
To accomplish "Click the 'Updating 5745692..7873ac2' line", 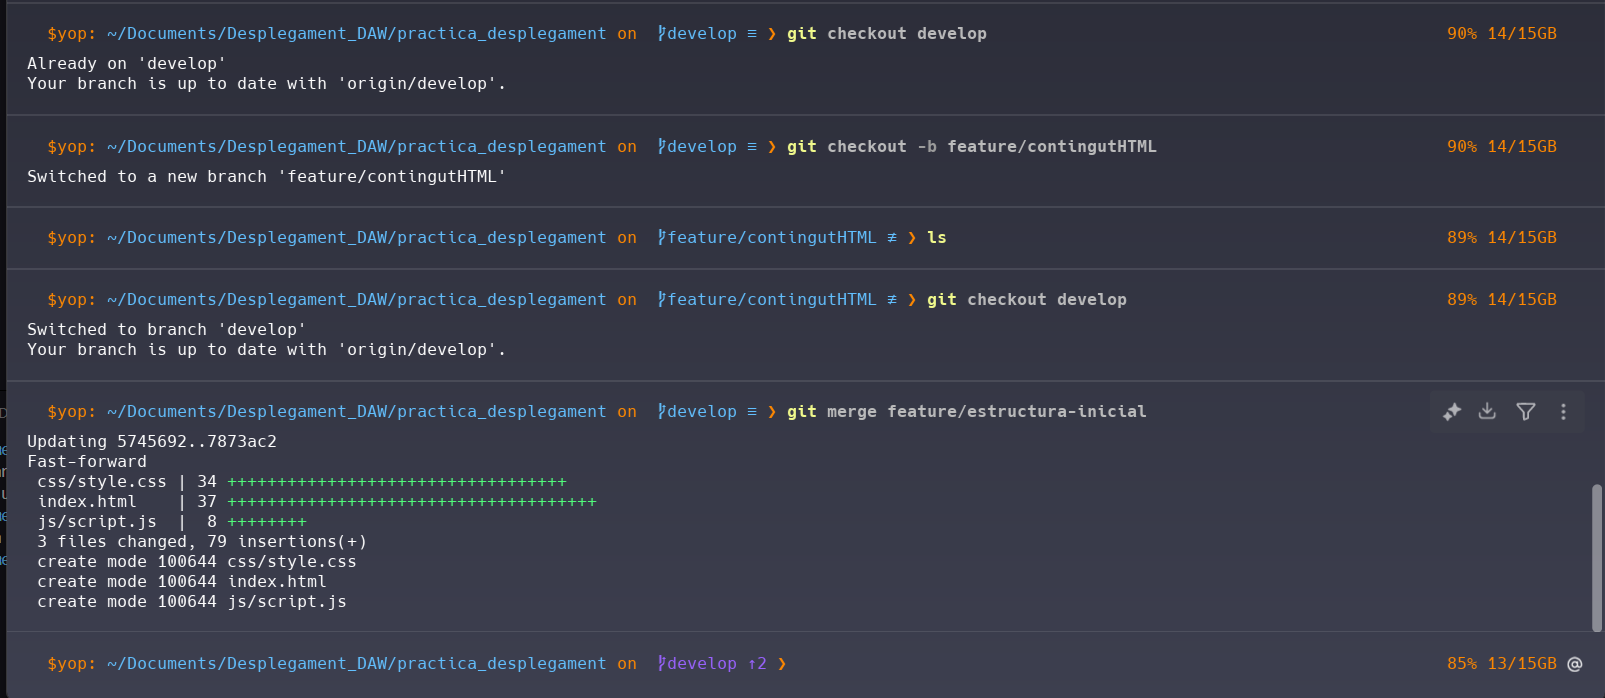I will point(152,442).
